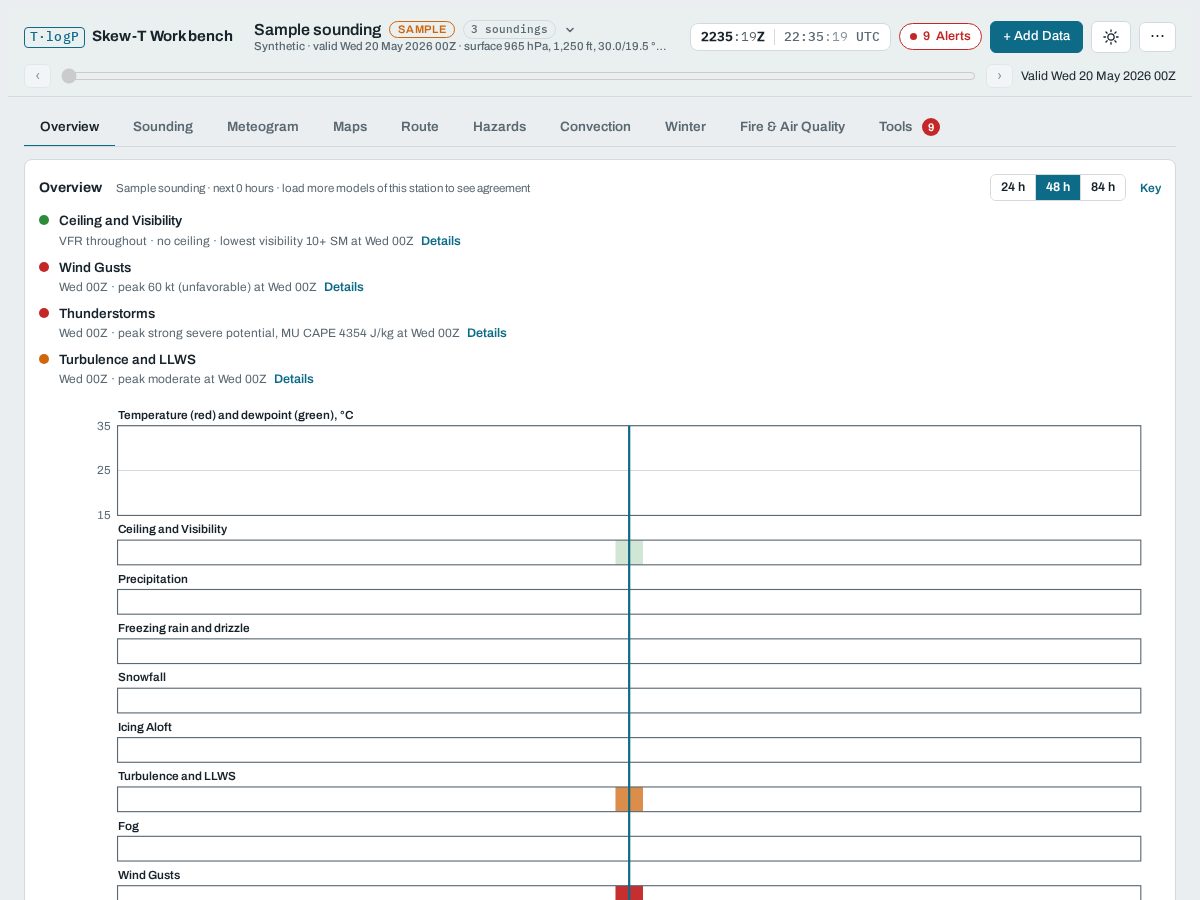Screen dimensions: 1200x900
Task: Click green Ceiling and Visibility status dot
Action: pyautogui.click(x=44, y=220)
